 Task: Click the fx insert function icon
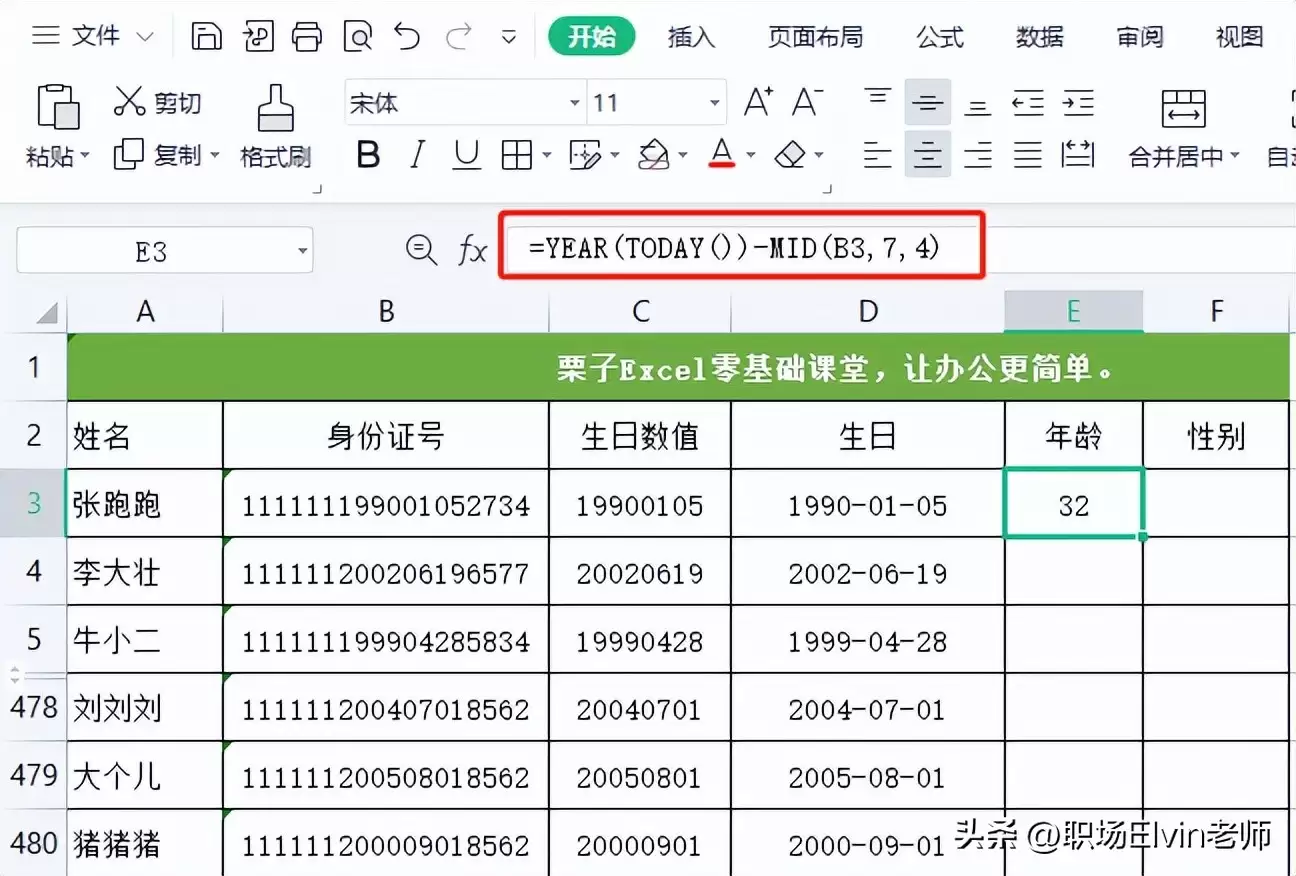coord(471,250)
